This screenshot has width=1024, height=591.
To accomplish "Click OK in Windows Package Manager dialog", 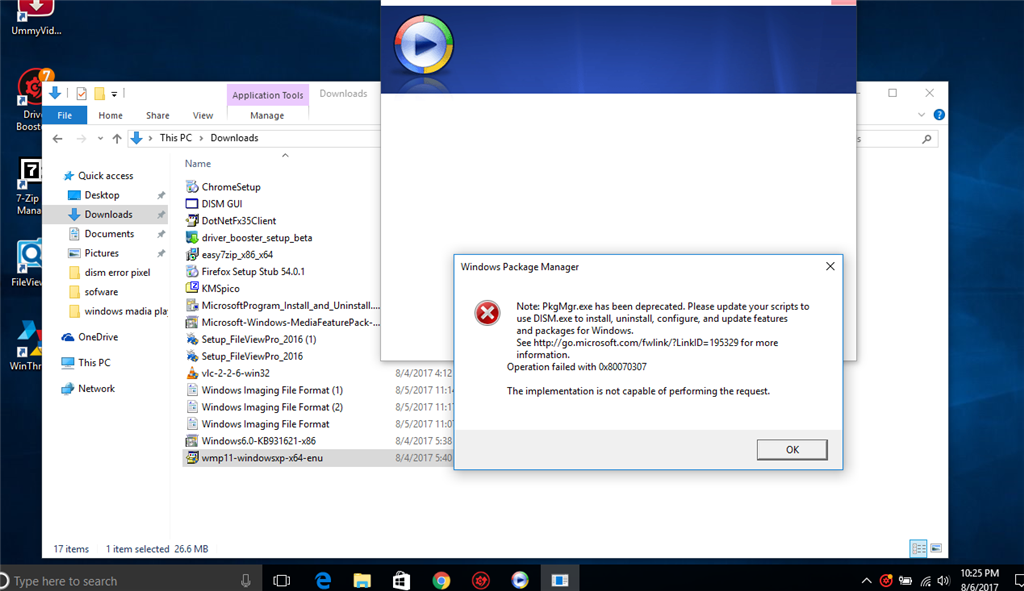I will (x=792, y=449).
